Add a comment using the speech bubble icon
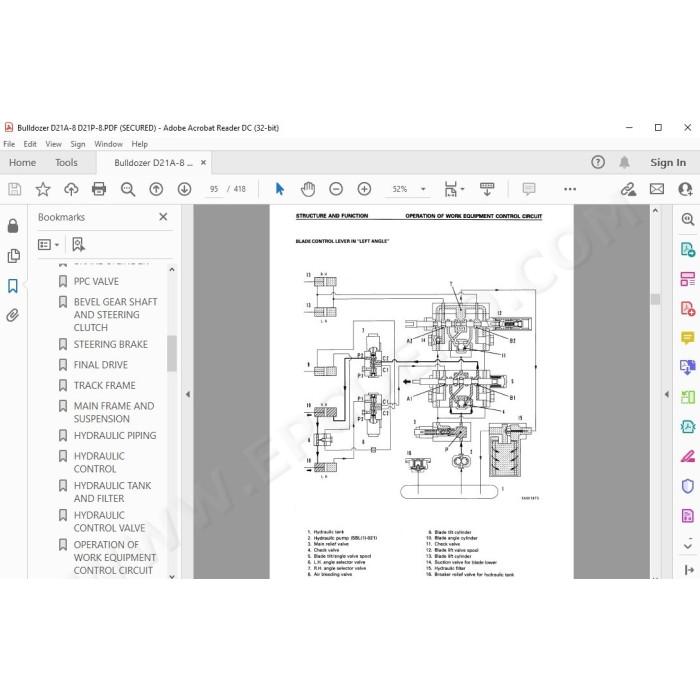The image size is (700, 700). [529, 189]
